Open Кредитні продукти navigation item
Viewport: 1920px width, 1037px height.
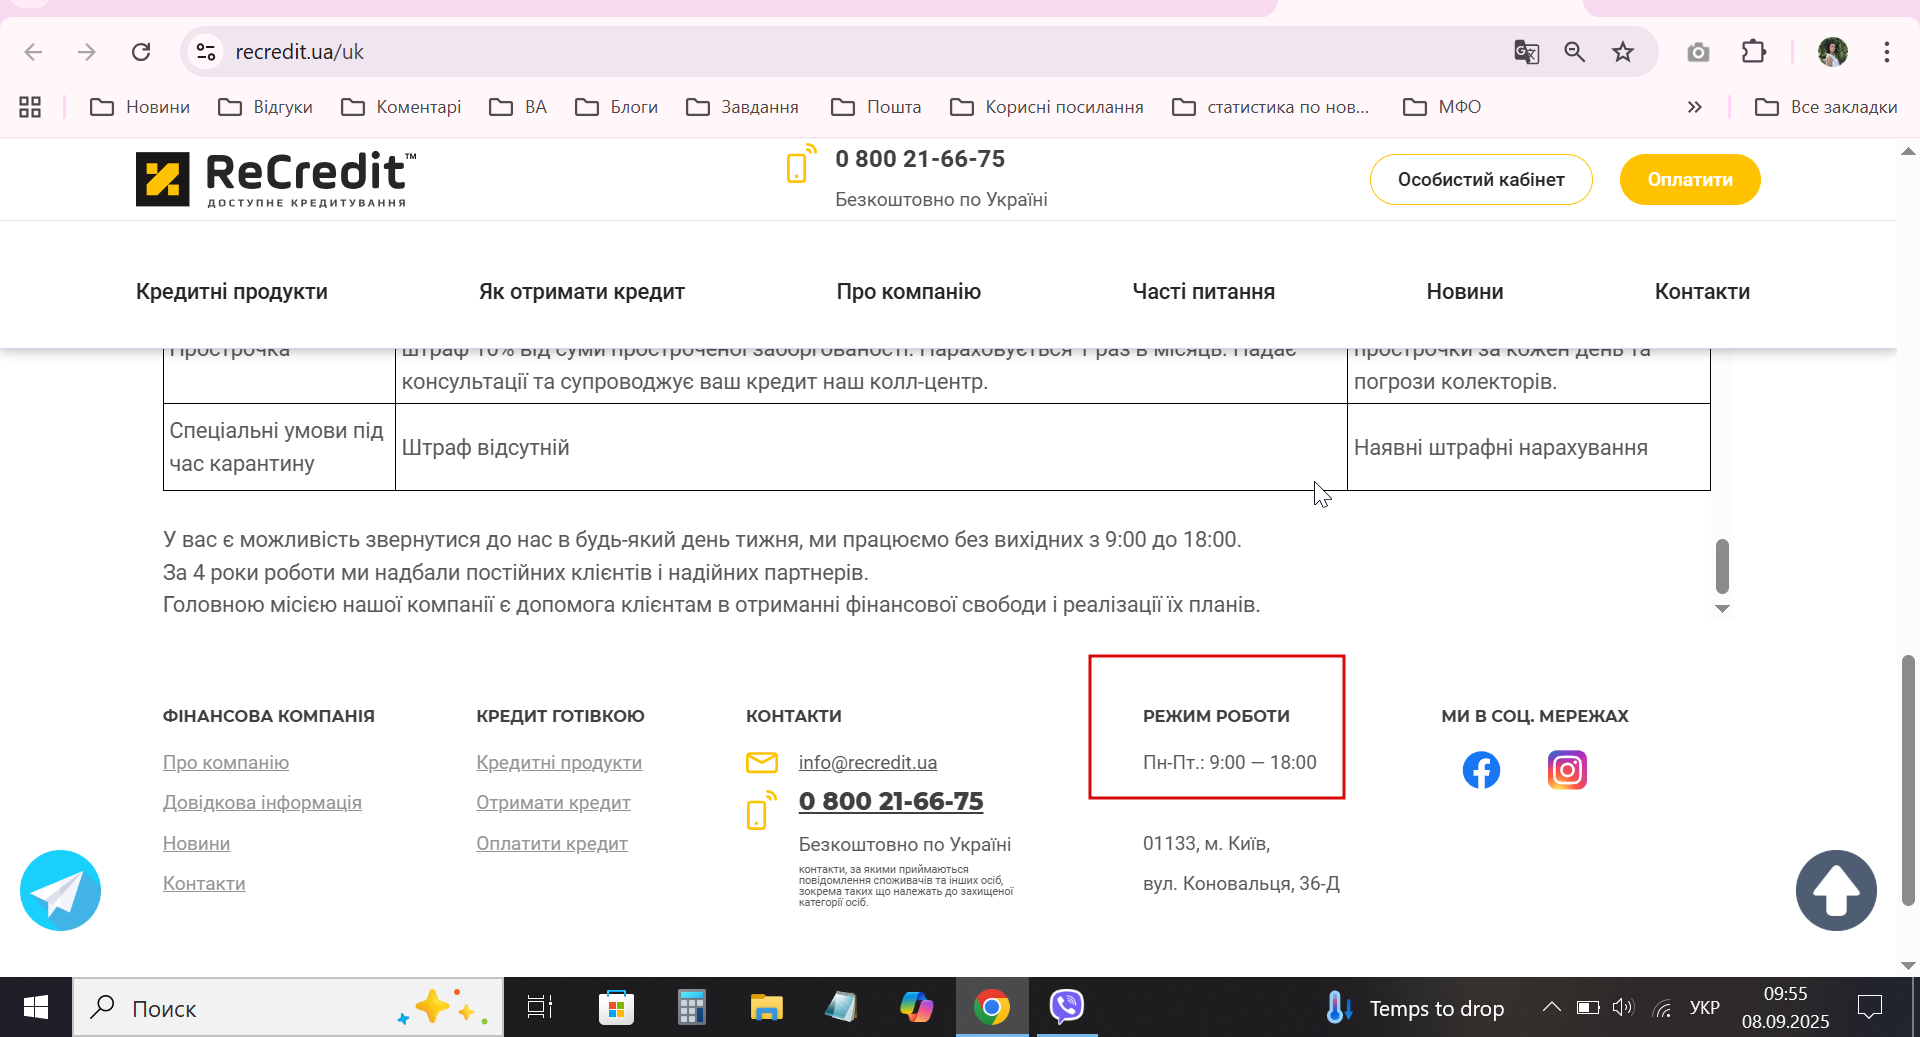coord(232,292)
